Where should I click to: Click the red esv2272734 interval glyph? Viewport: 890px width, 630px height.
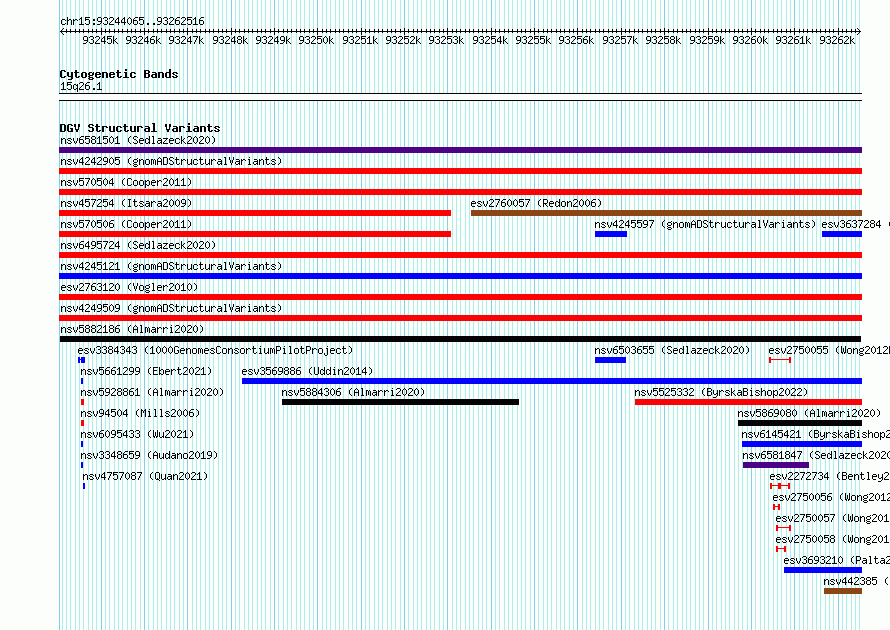click(780, 486)
